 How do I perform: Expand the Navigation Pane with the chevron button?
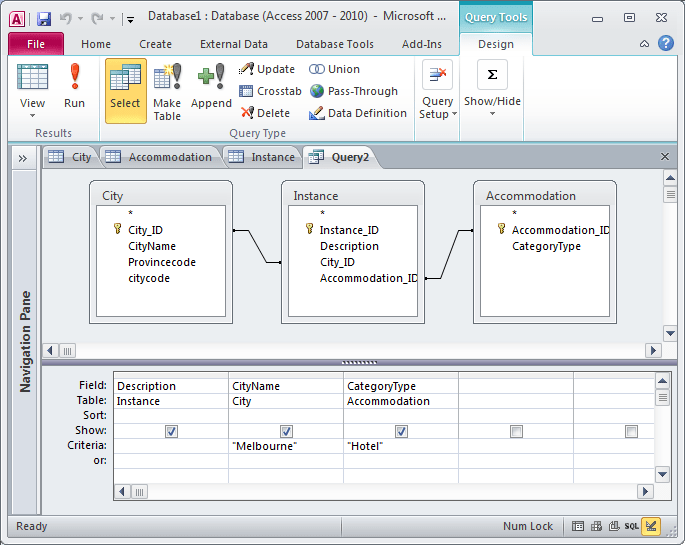click(x=23, y=158)
